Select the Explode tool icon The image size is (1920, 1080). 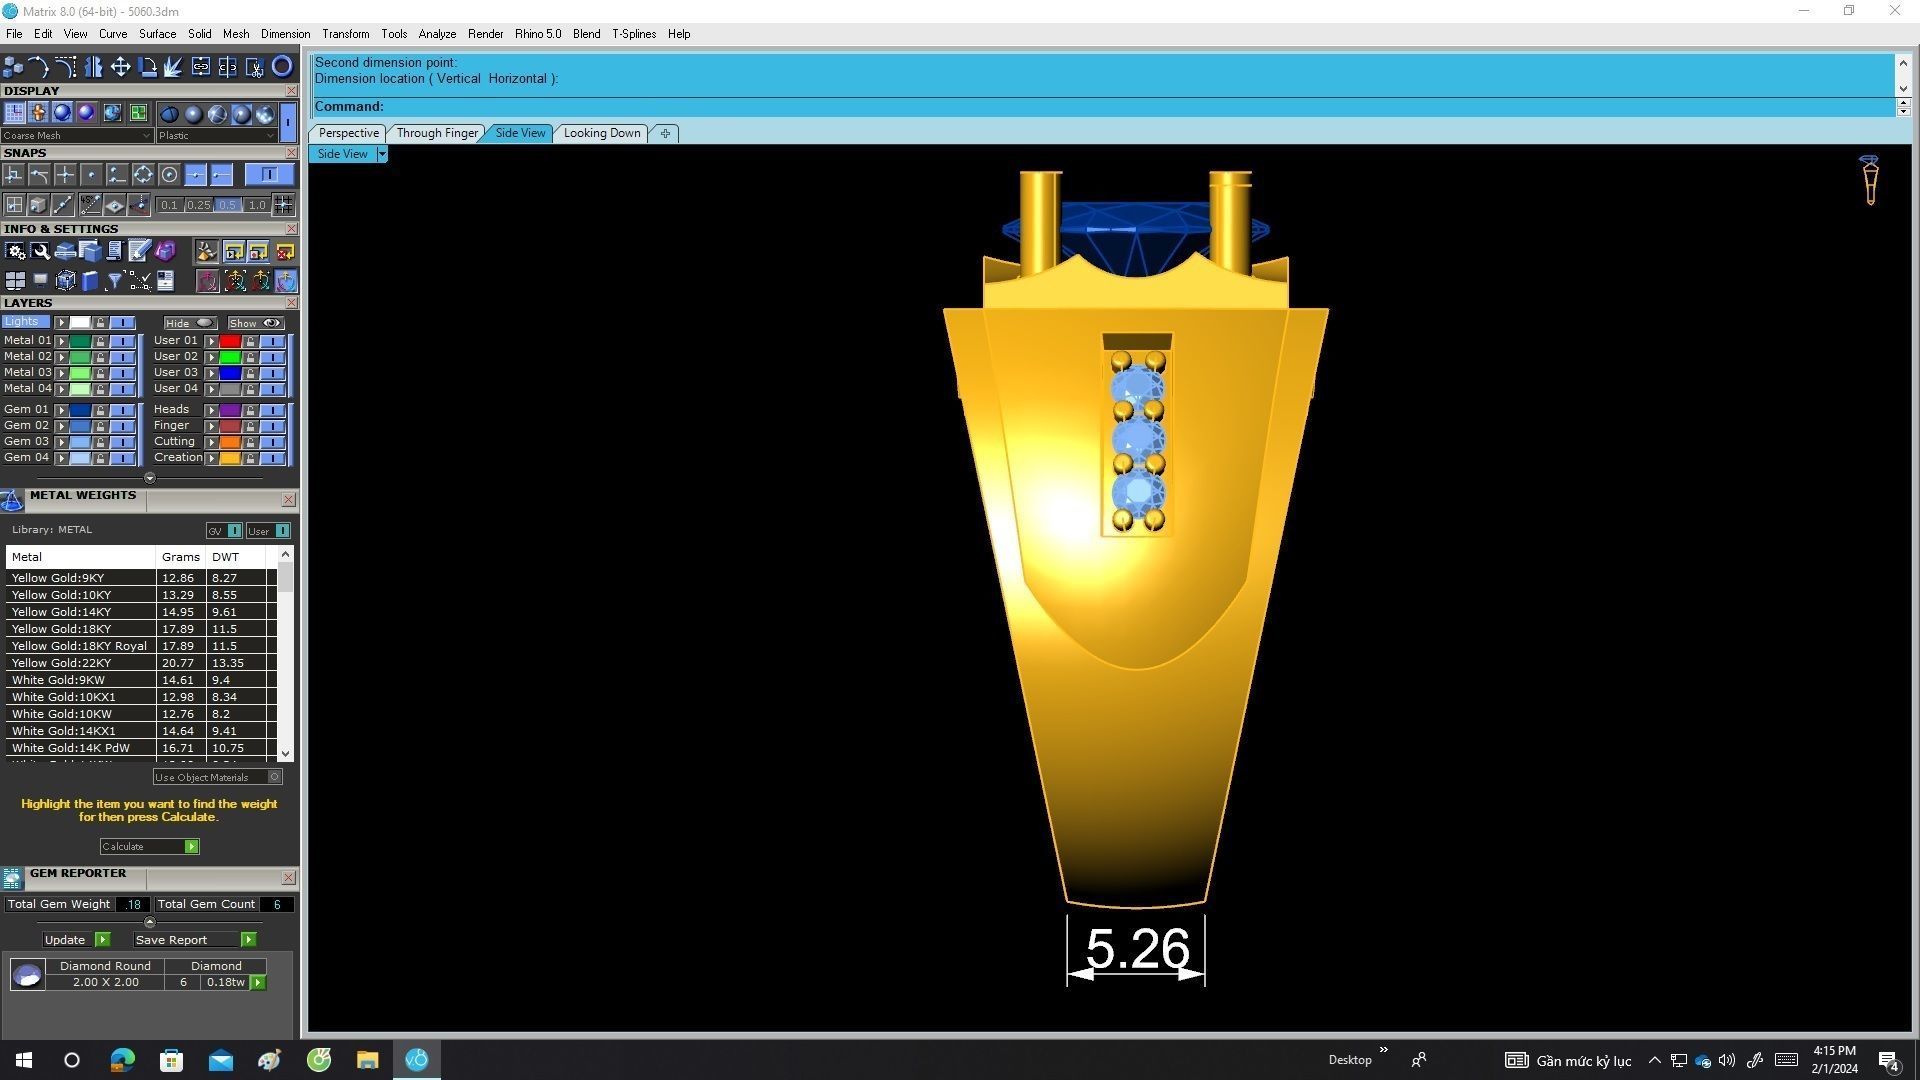tap(173, 67)
